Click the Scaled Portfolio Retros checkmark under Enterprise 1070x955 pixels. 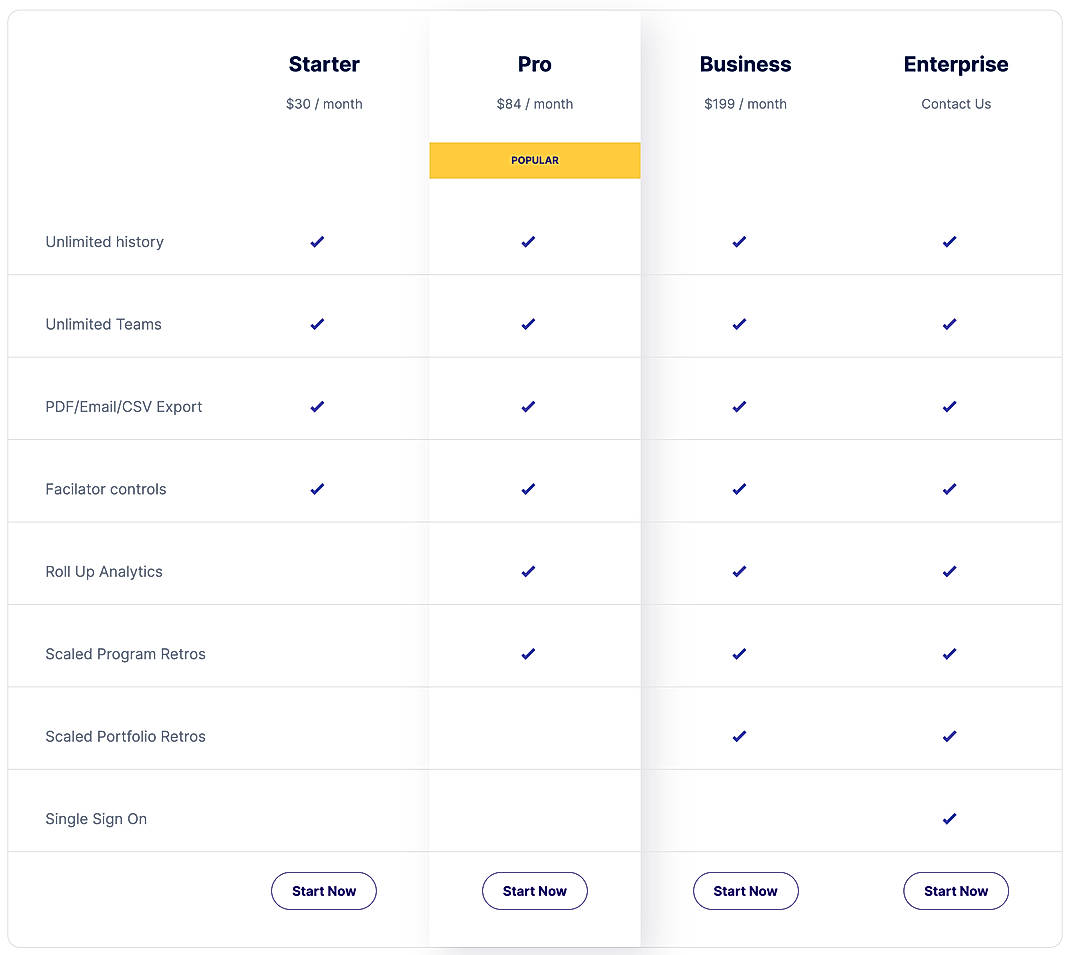click(x=949, y=736)
